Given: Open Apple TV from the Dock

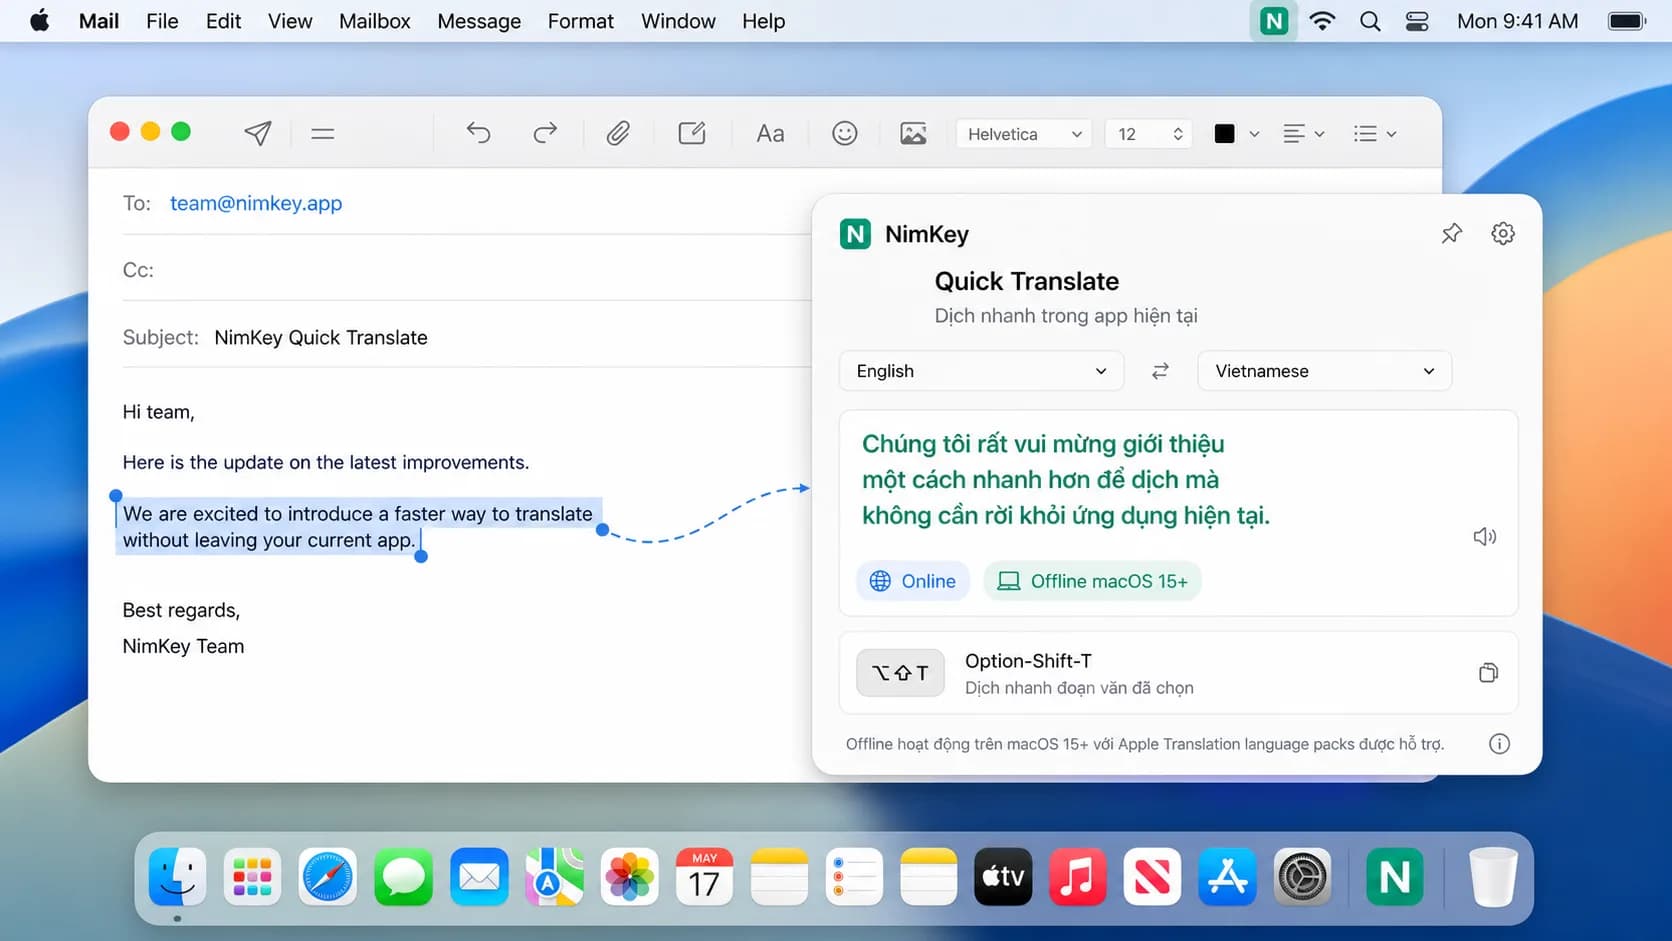Looking at the screenshot, I should coord(1003,877).
